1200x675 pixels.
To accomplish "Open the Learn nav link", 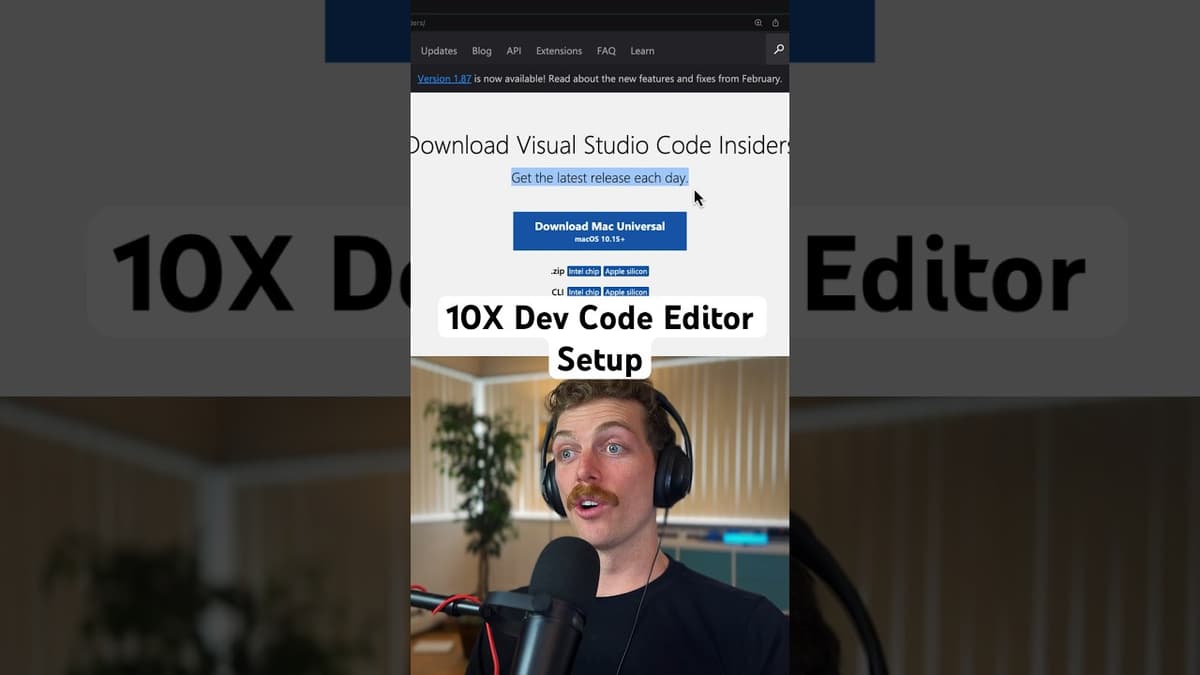I will 642,51.
